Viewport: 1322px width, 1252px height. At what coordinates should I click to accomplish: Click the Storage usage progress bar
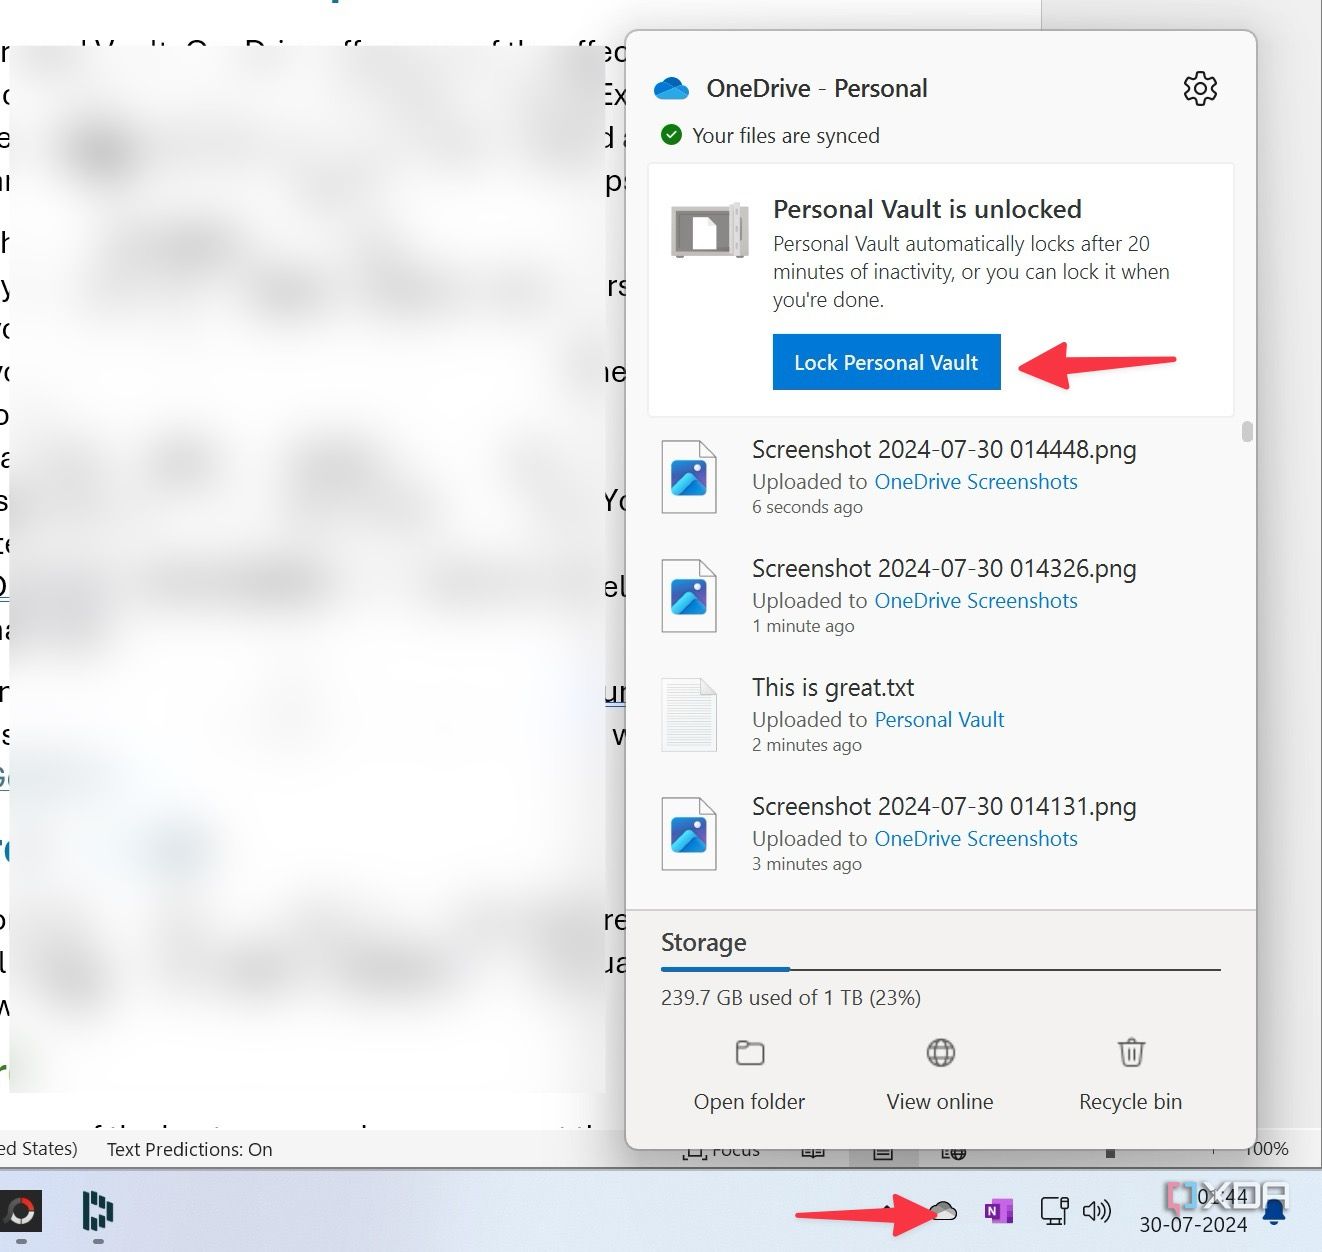(x=940, y=969)
